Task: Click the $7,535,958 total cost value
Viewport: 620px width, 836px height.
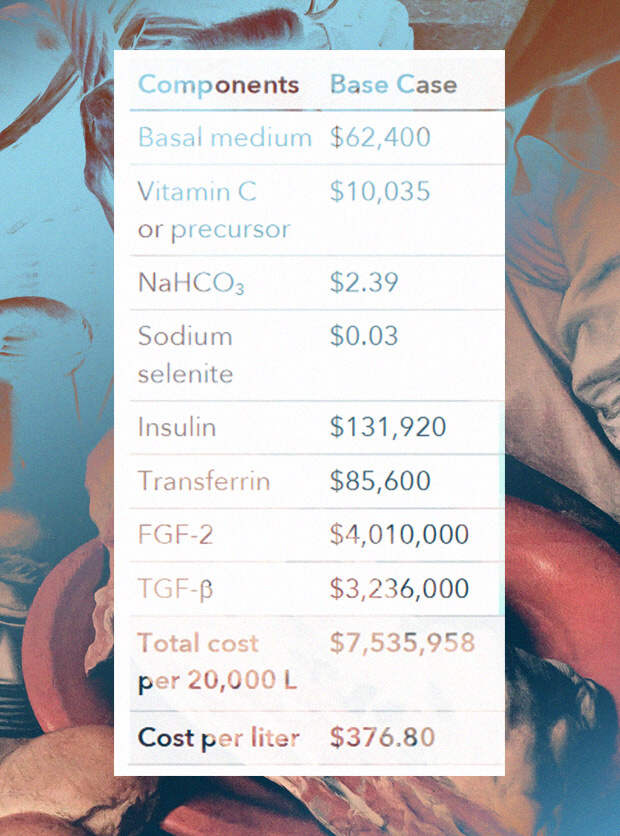Action: [x=402, y=642]
